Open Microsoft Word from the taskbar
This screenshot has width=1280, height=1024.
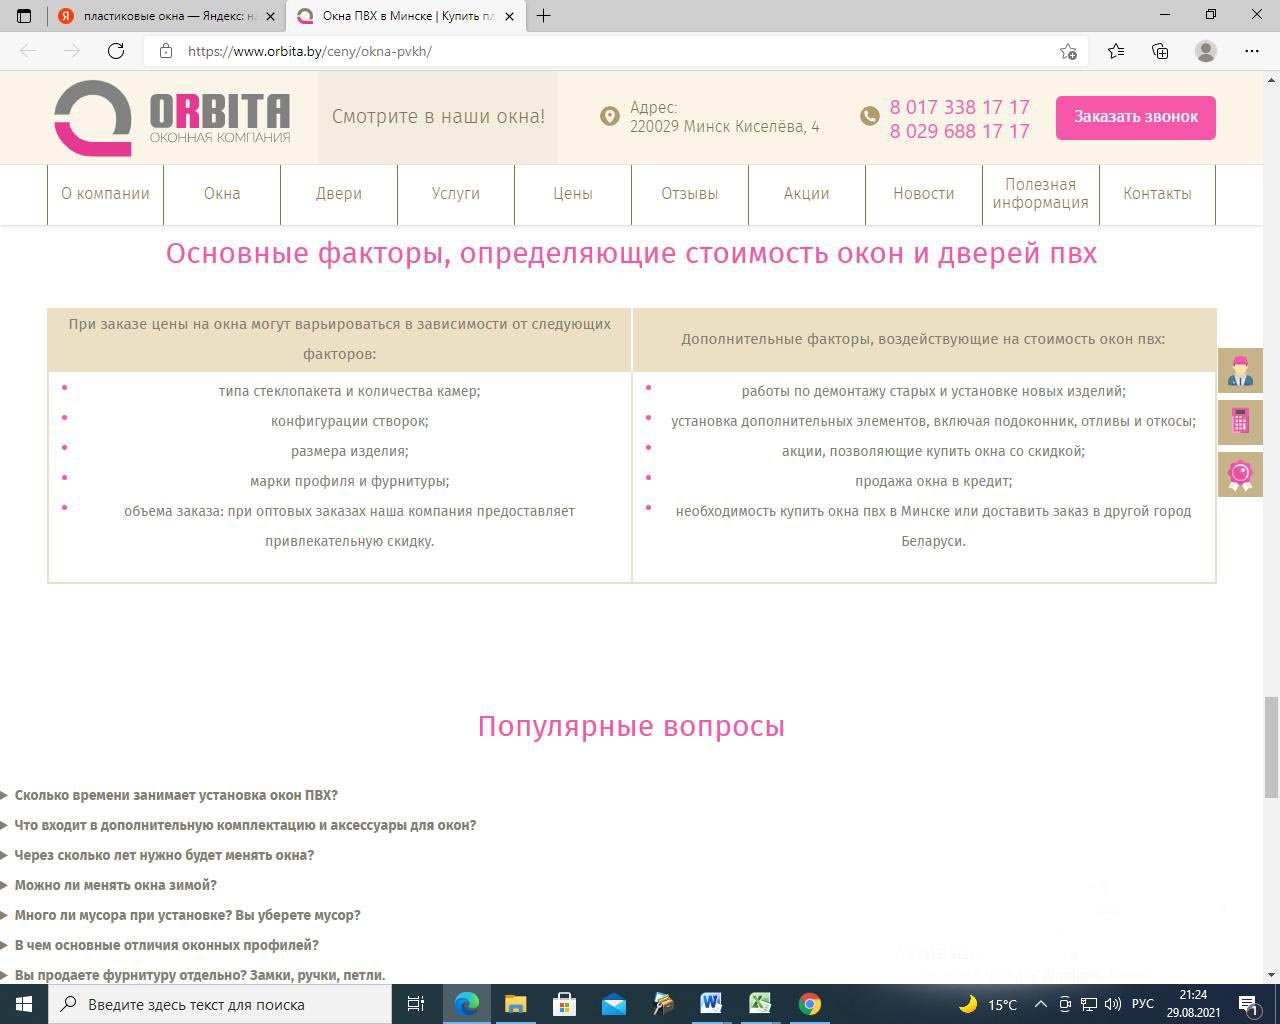(x=711, y=1004)
